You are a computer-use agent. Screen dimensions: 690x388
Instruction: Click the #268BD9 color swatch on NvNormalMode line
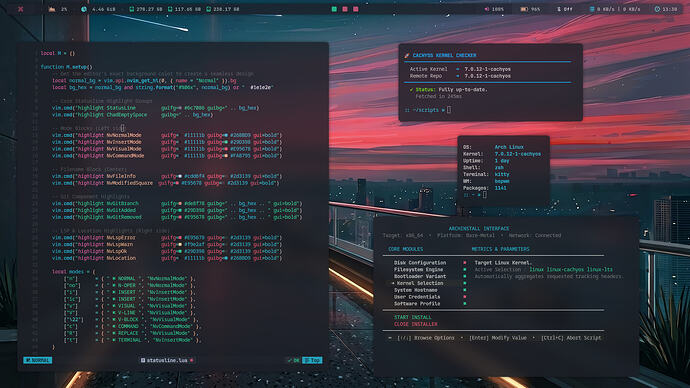226,135
